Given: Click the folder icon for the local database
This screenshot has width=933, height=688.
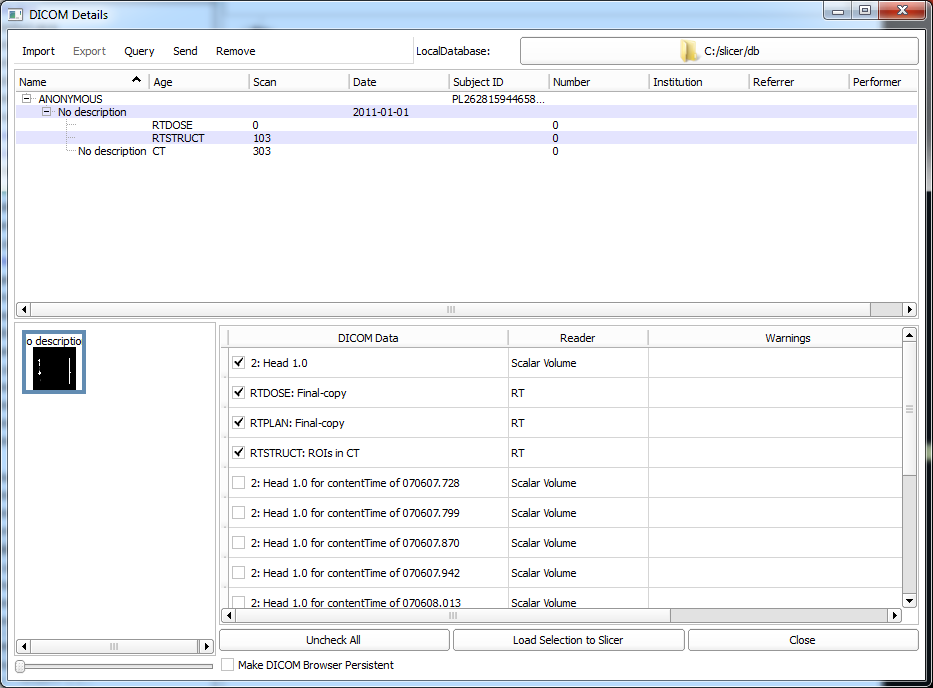Looking at the screenshot, I should click(688, 51).
